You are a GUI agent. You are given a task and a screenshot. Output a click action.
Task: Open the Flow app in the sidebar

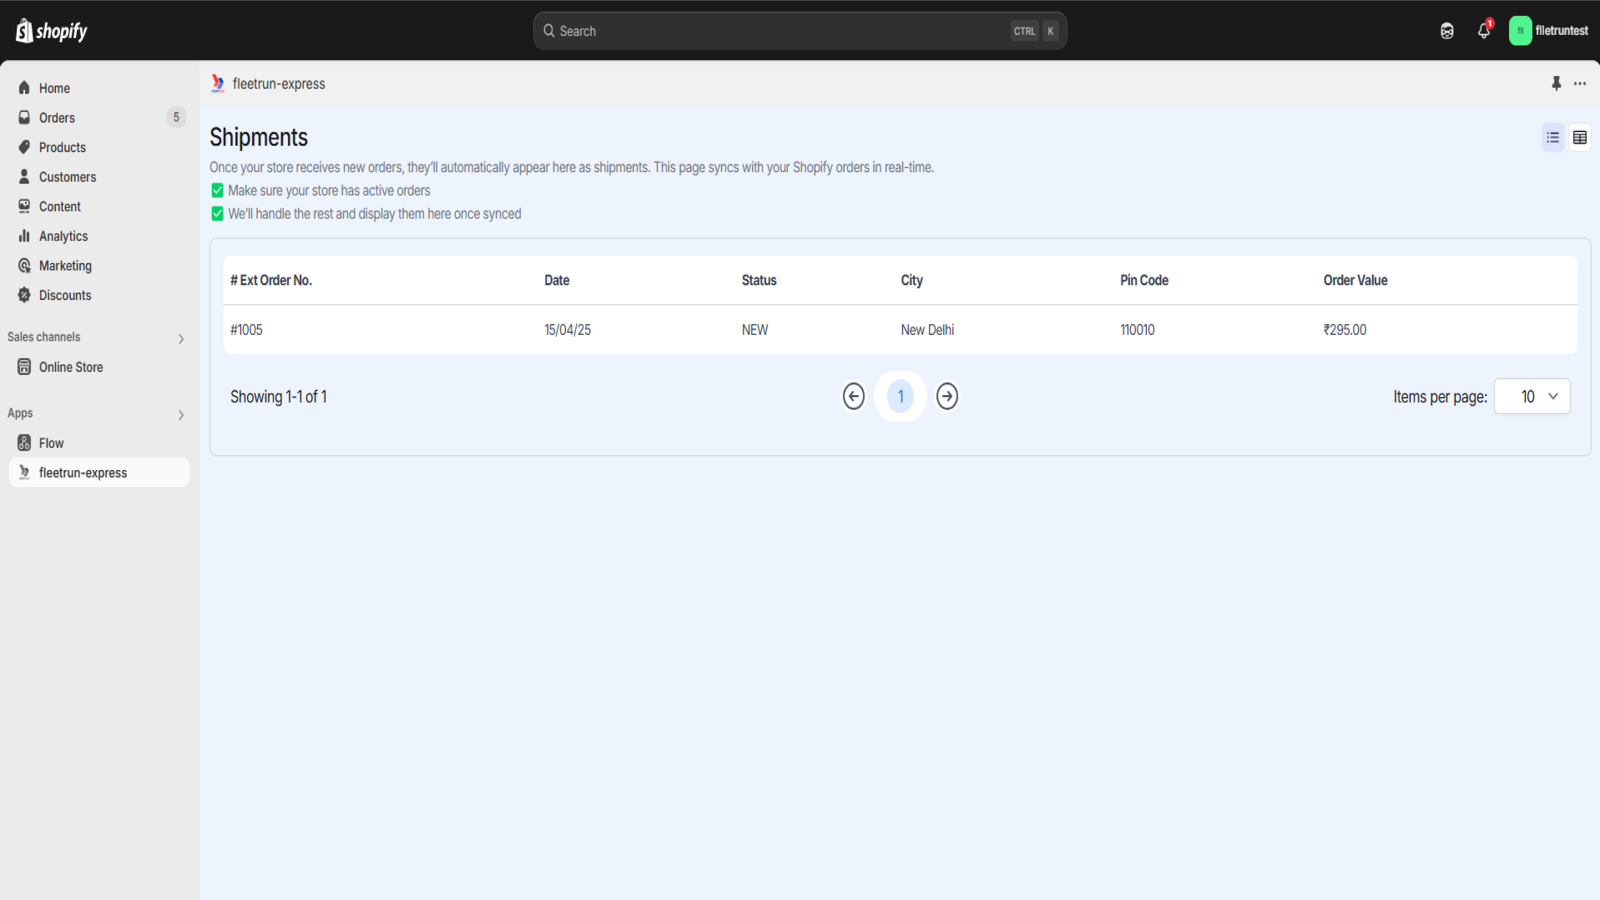click(50, 442)
